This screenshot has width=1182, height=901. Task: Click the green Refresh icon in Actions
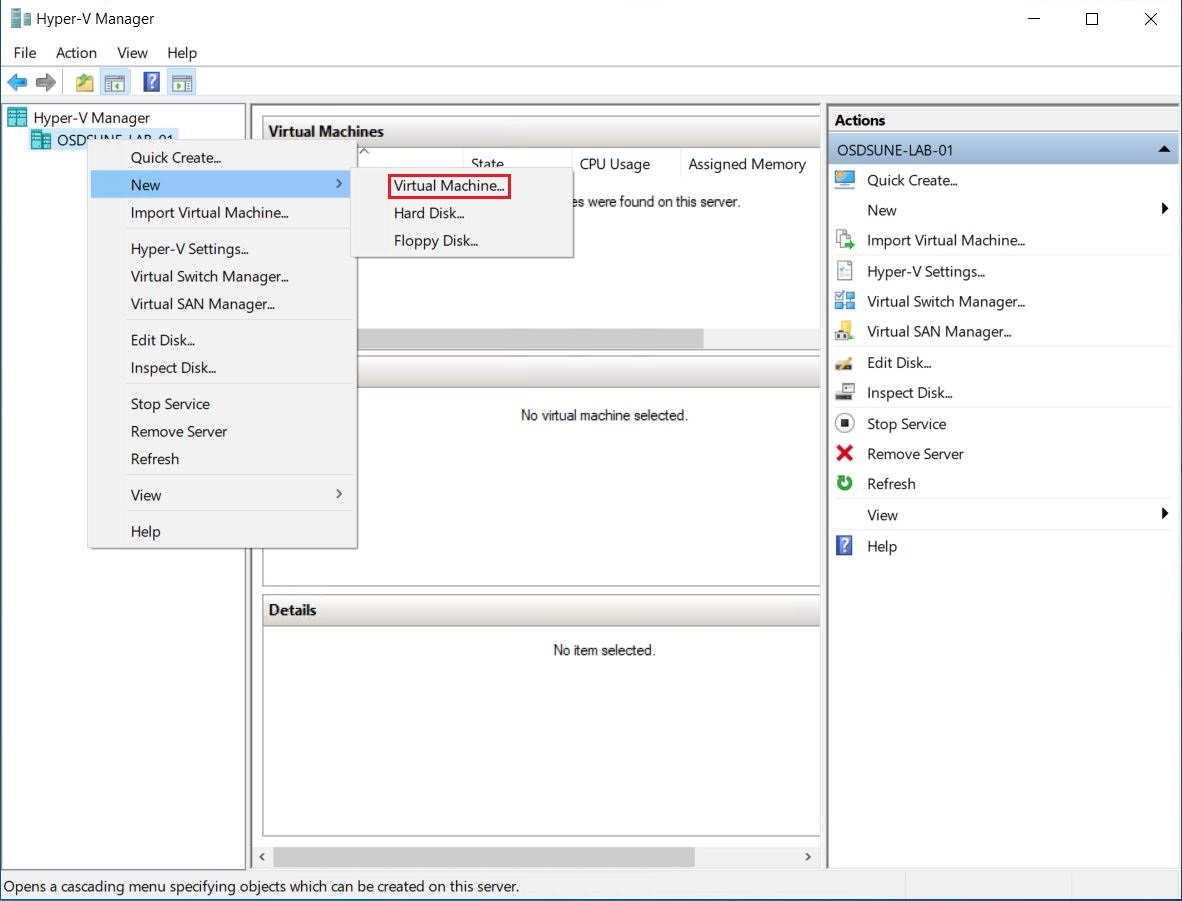coord(845,484)
